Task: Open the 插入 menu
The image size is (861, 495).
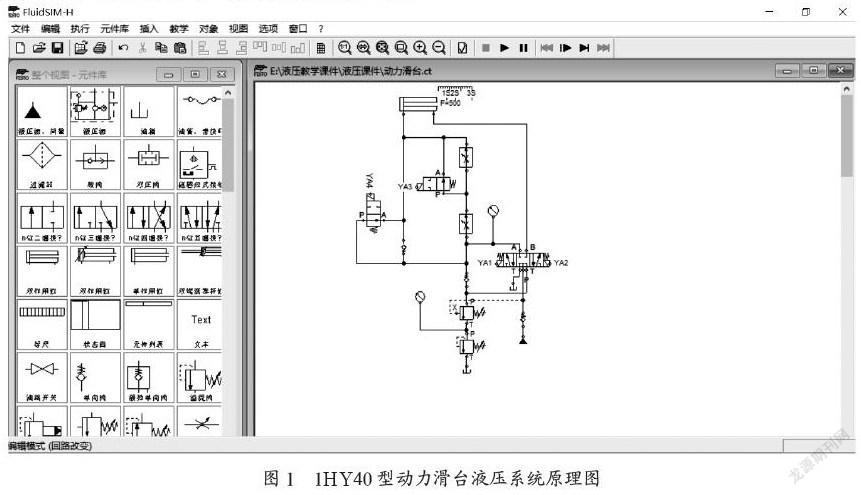Action: tap(149, 29)
